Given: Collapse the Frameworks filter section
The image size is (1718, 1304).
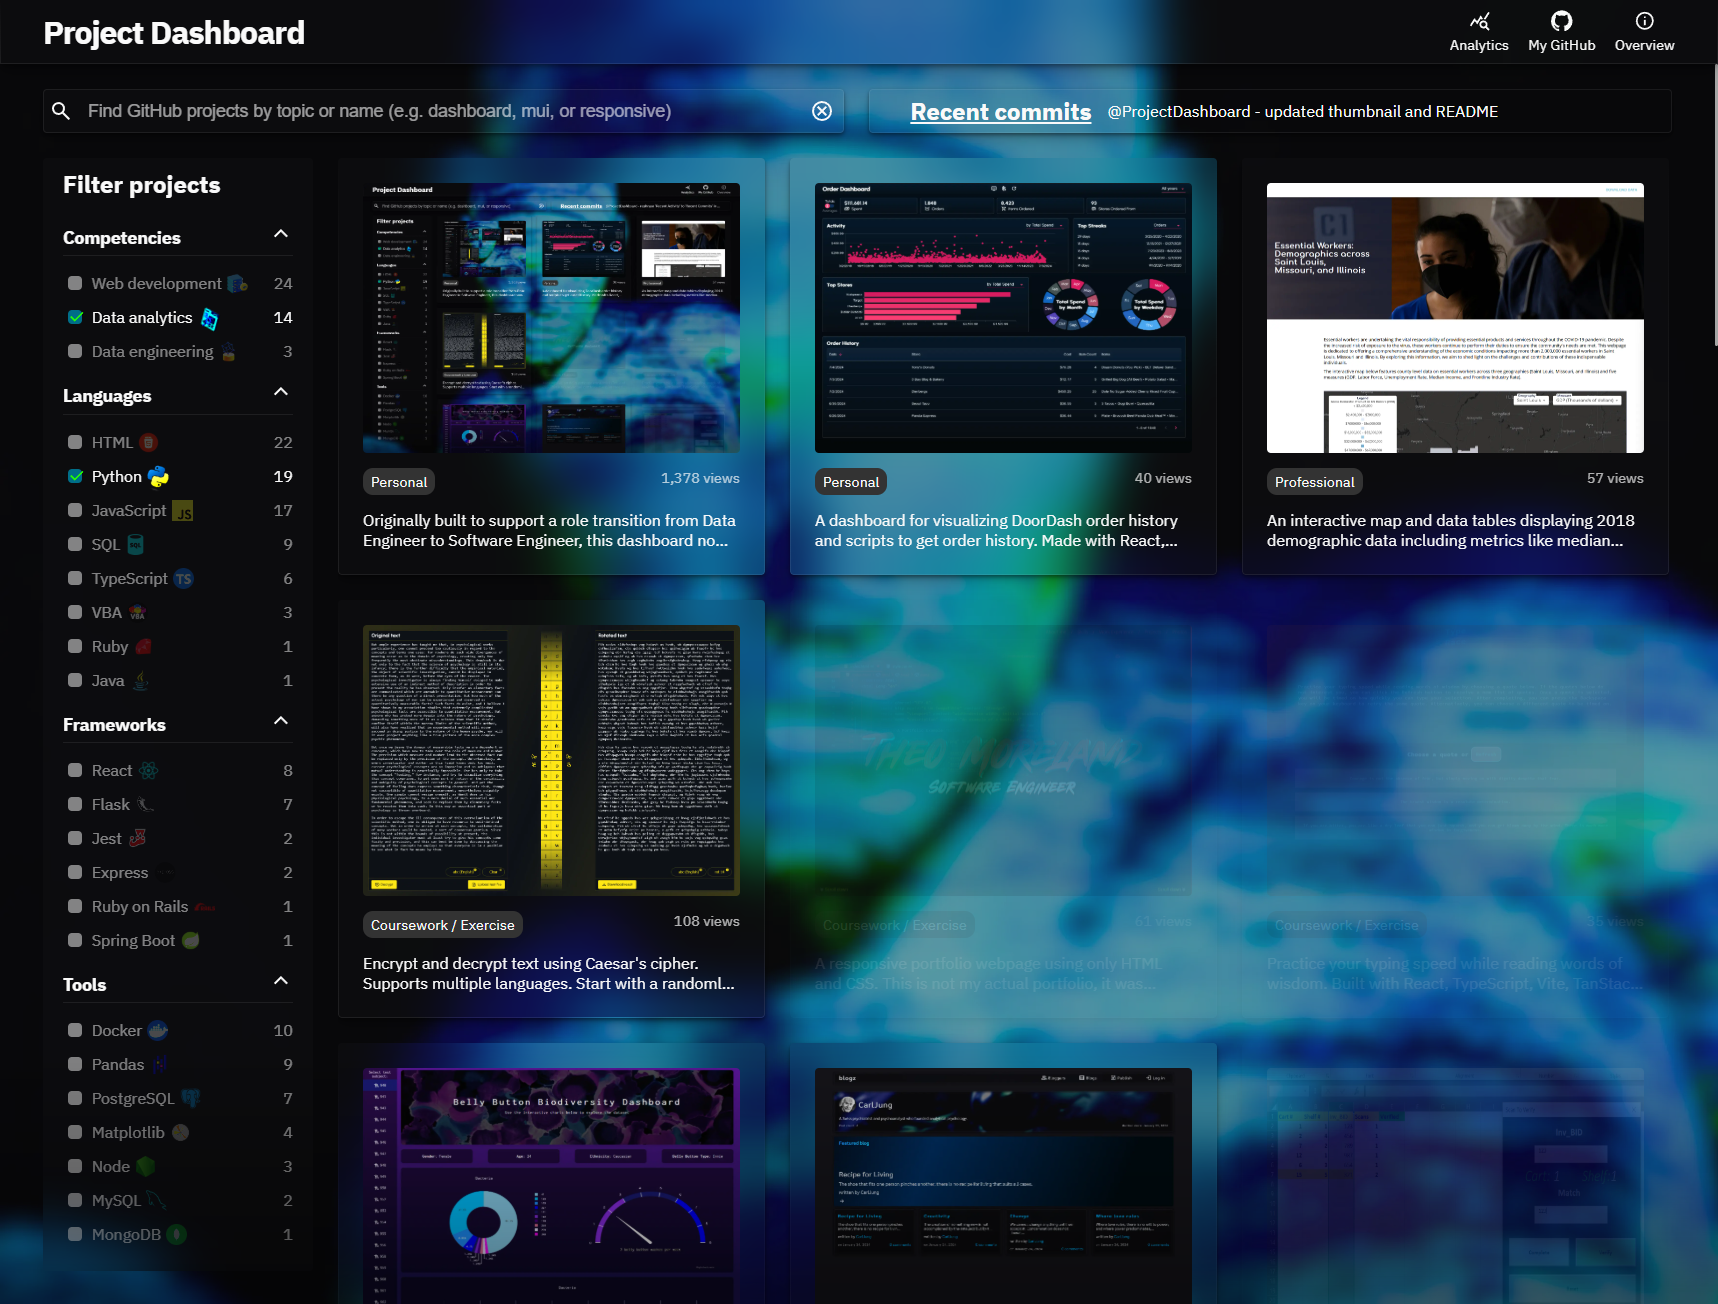Looking at the screenshot, I should click(281, 721).
